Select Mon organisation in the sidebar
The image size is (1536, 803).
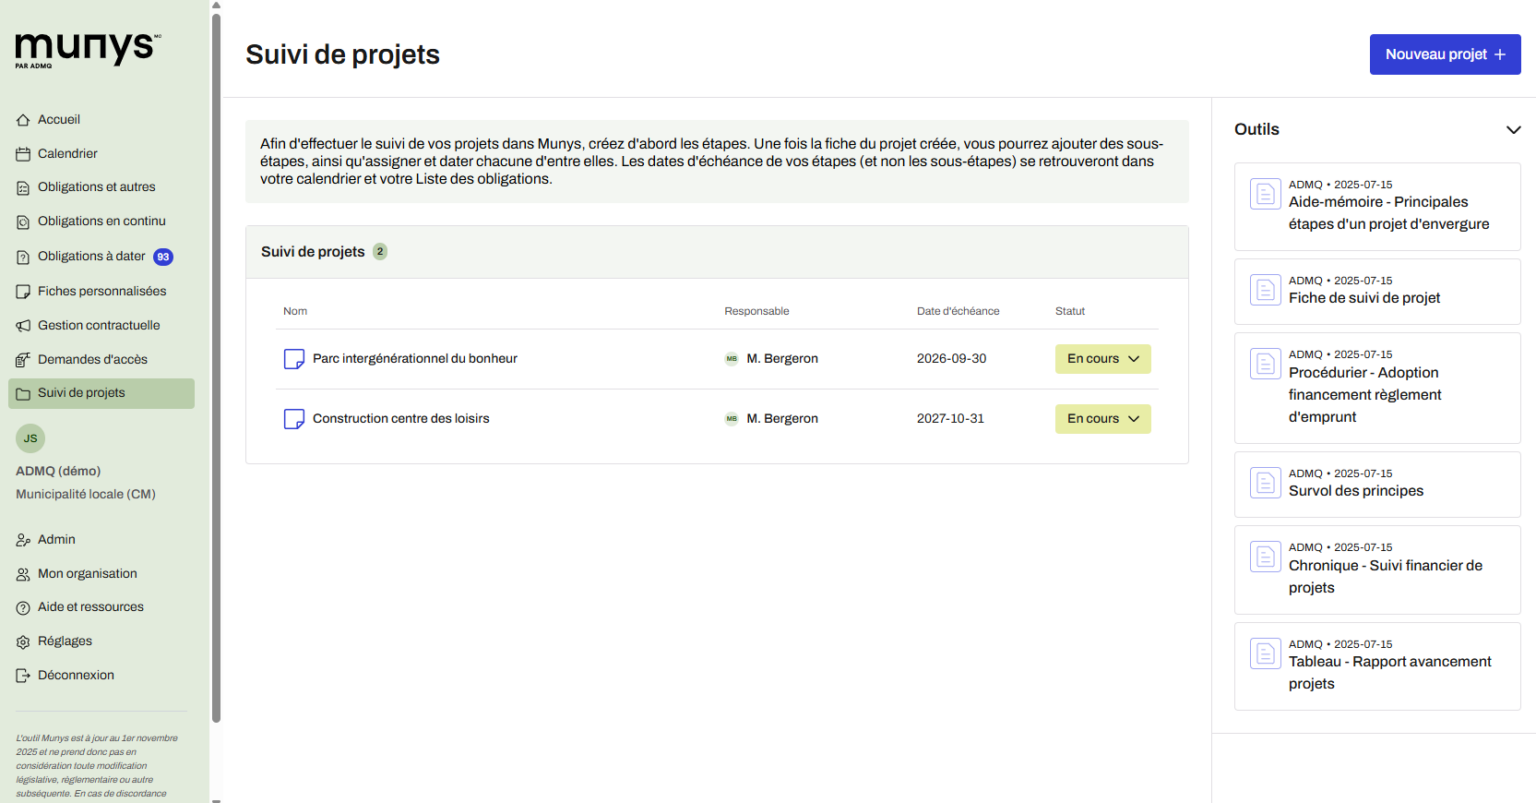pos(87,574)
